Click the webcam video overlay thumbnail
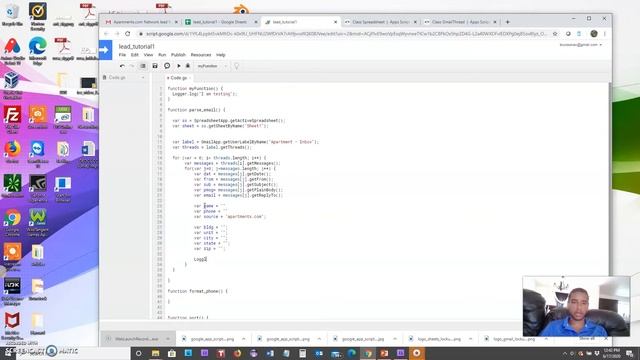Screen dimensions: 640x360 [x=576, y=306]
